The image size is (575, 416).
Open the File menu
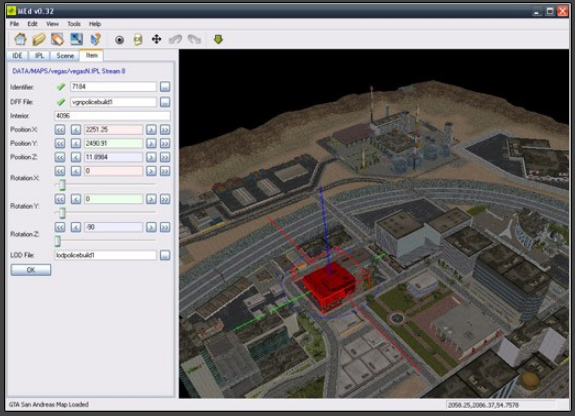pos(14,24)
